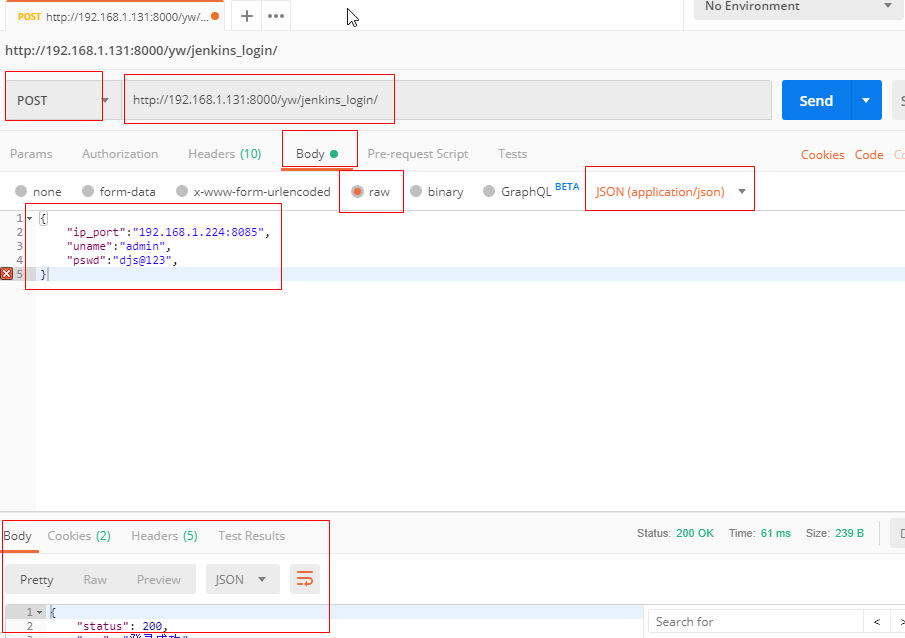Screen dimensions: 905x638
Task: Show the Test Results tab
Action: click(x=252, y=536)
